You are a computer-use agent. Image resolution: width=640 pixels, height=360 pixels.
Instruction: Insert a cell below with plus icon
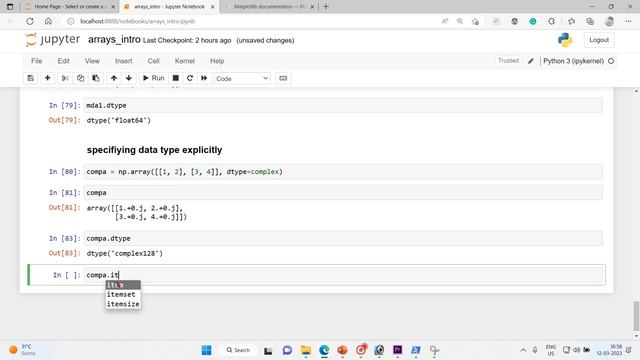coord(47,78)
